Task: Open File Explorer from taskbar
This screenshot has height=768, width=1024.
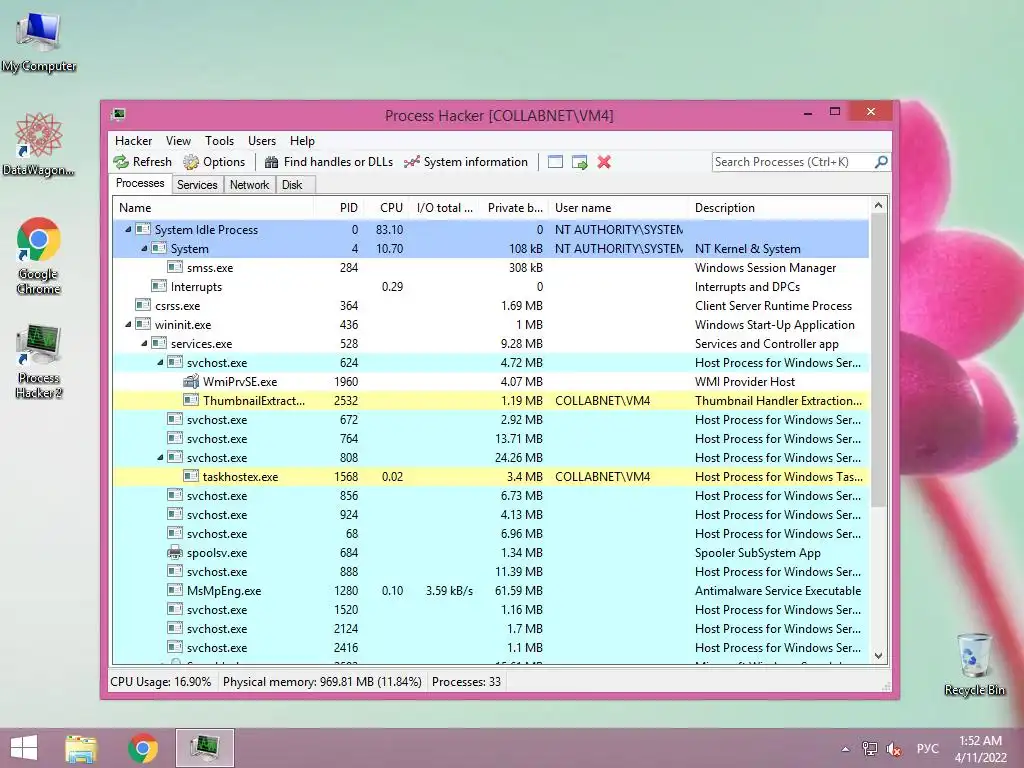Action: [81, 748]
